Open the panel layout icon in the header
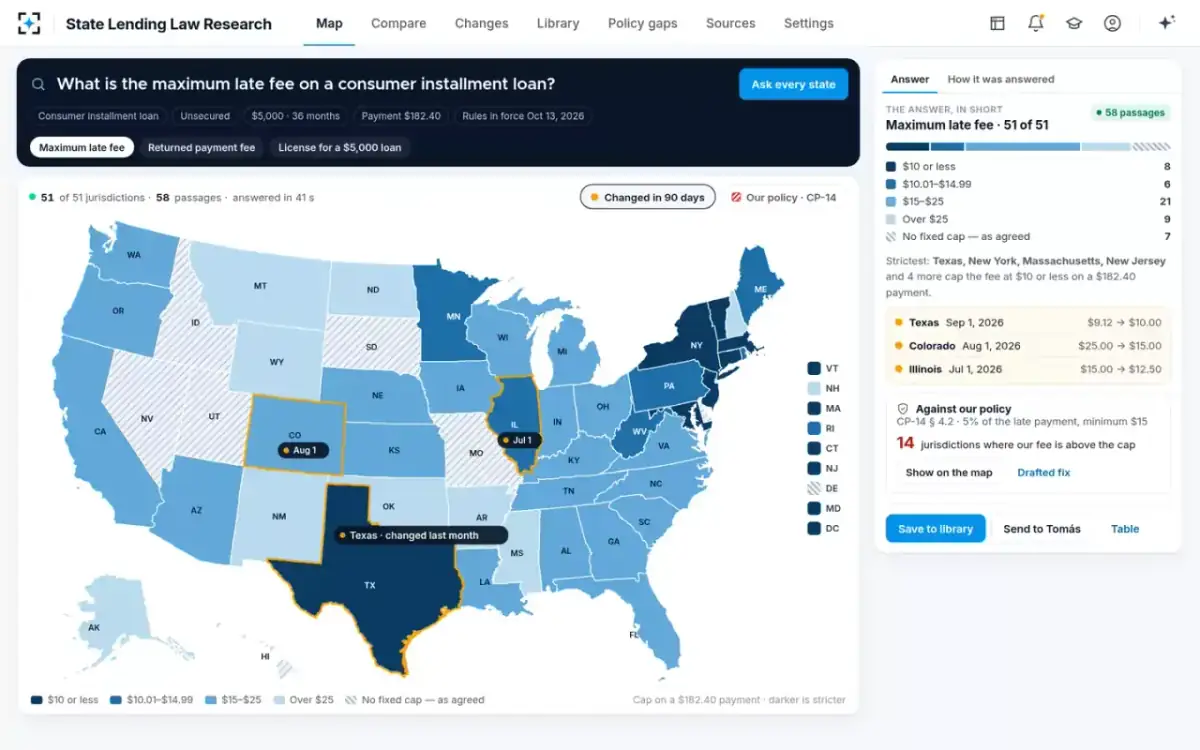The height and width of the screenshot is (750, 1200). tap(997, 23)
